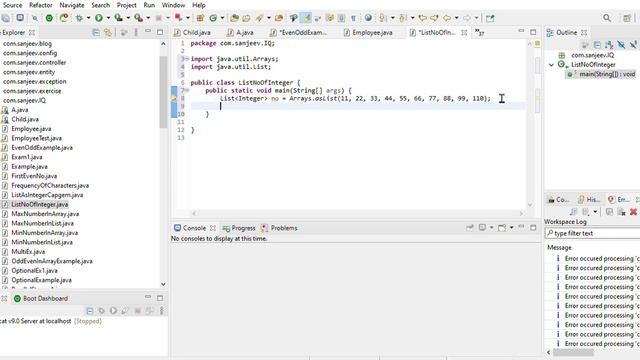The image size is (640, 360).
Task: Click the Show Whitespace Characters pilcrow icon
Action: pos(353,18)
